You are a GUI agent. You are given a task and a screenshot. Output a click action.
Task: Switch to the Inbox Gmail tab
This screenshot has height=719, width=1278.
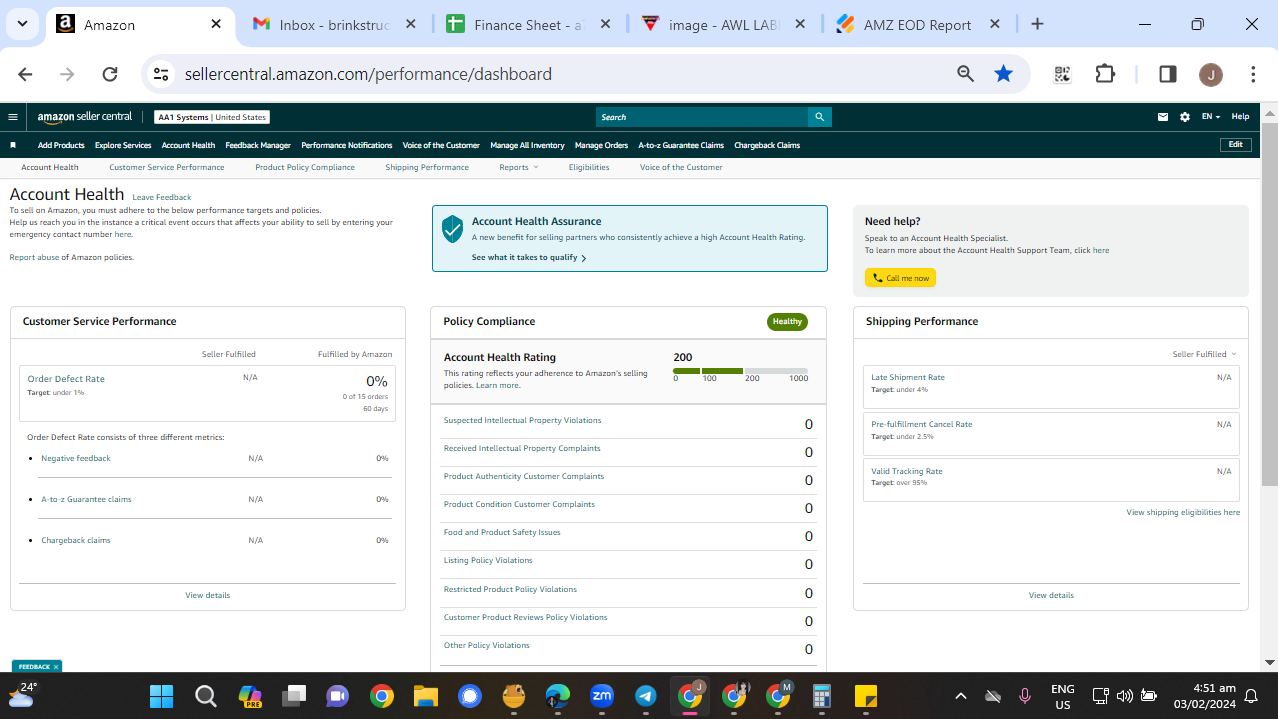click(335, 25)
